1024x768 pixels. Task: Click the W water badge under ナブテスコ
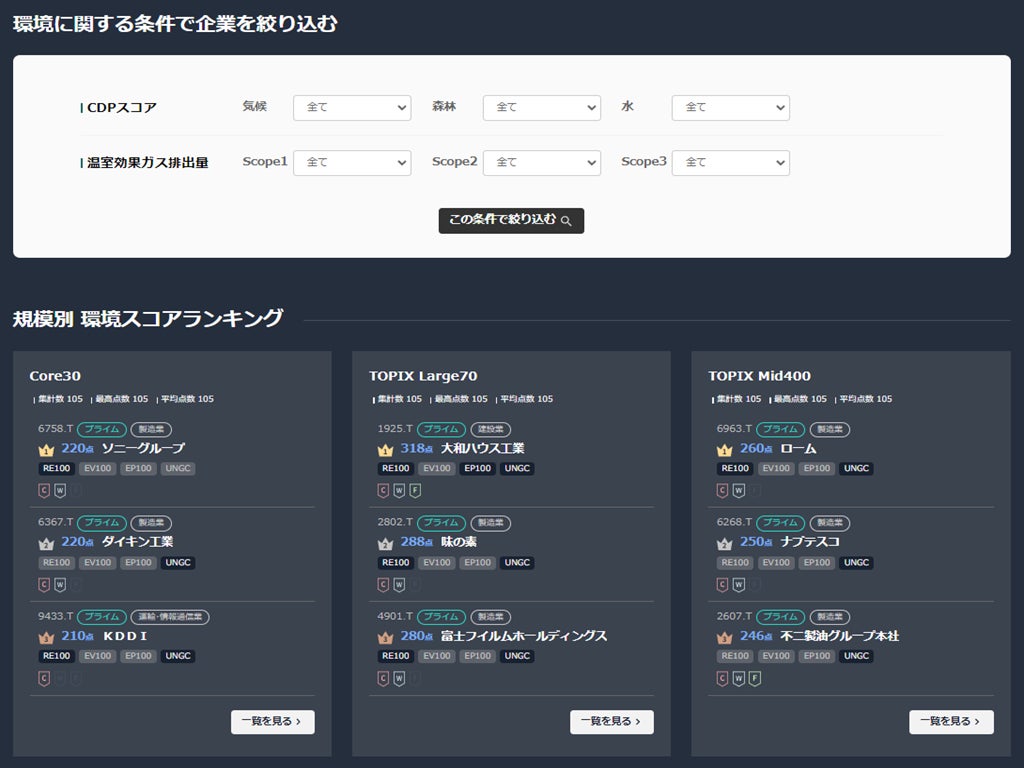pyautogui.click(x=738, y=584)
